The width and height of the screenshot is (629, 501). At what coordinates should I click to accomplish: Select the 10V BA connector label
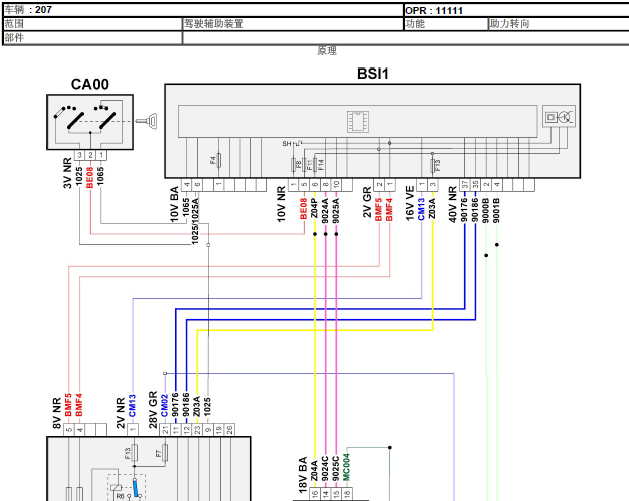click(174, 204)
